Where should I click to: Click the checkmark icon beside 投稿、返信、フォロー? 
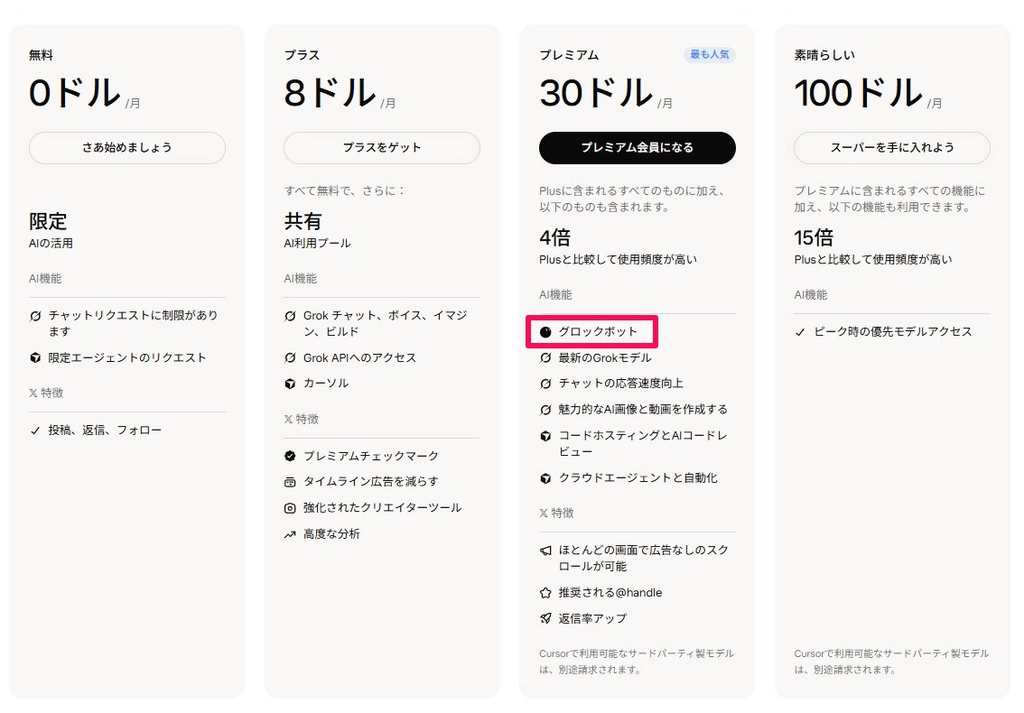coord(35,430)
